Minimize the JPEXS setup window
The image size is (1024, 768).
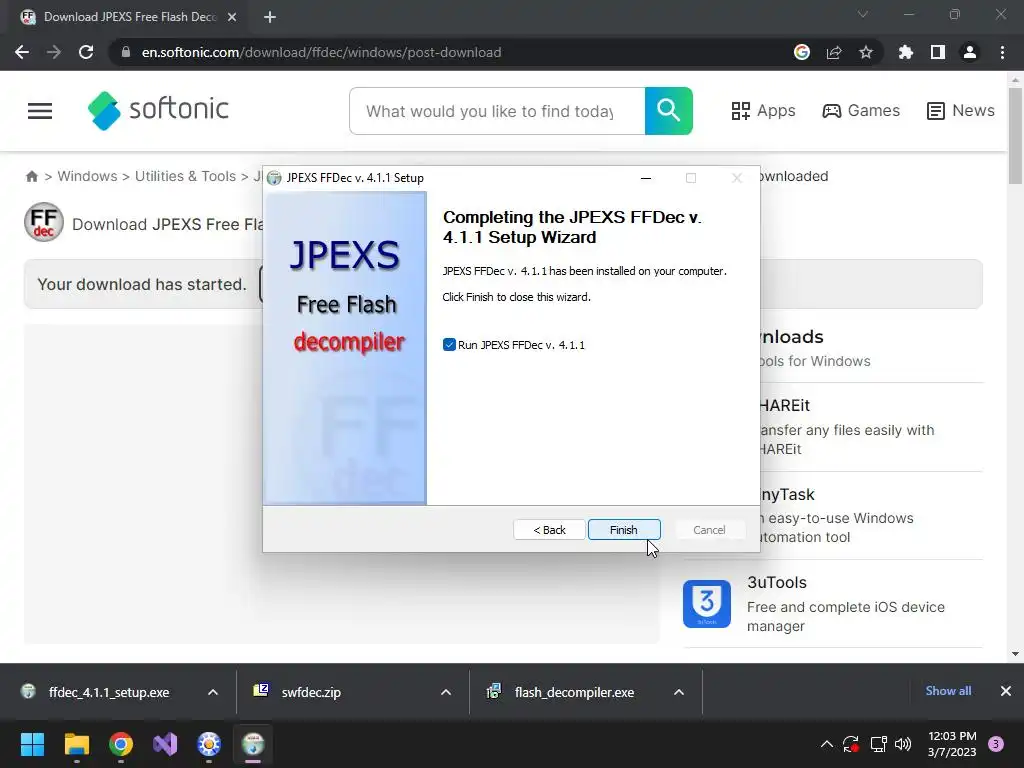pyautogui.click(x=646, y=178)
